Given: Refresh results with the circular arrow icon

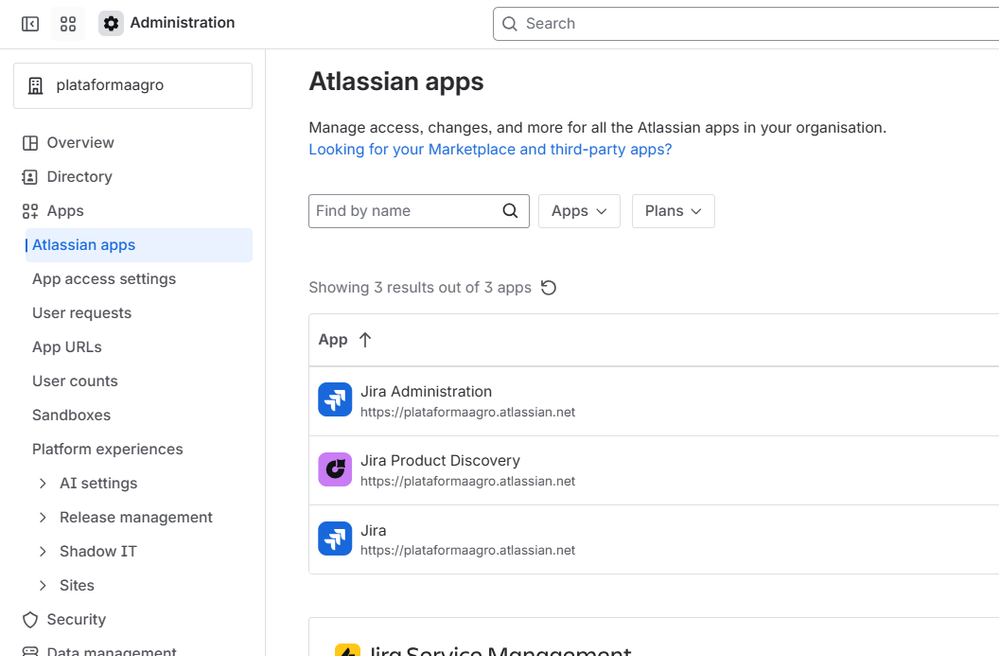Looking at the screenshot, I should (x=549, y=288).
